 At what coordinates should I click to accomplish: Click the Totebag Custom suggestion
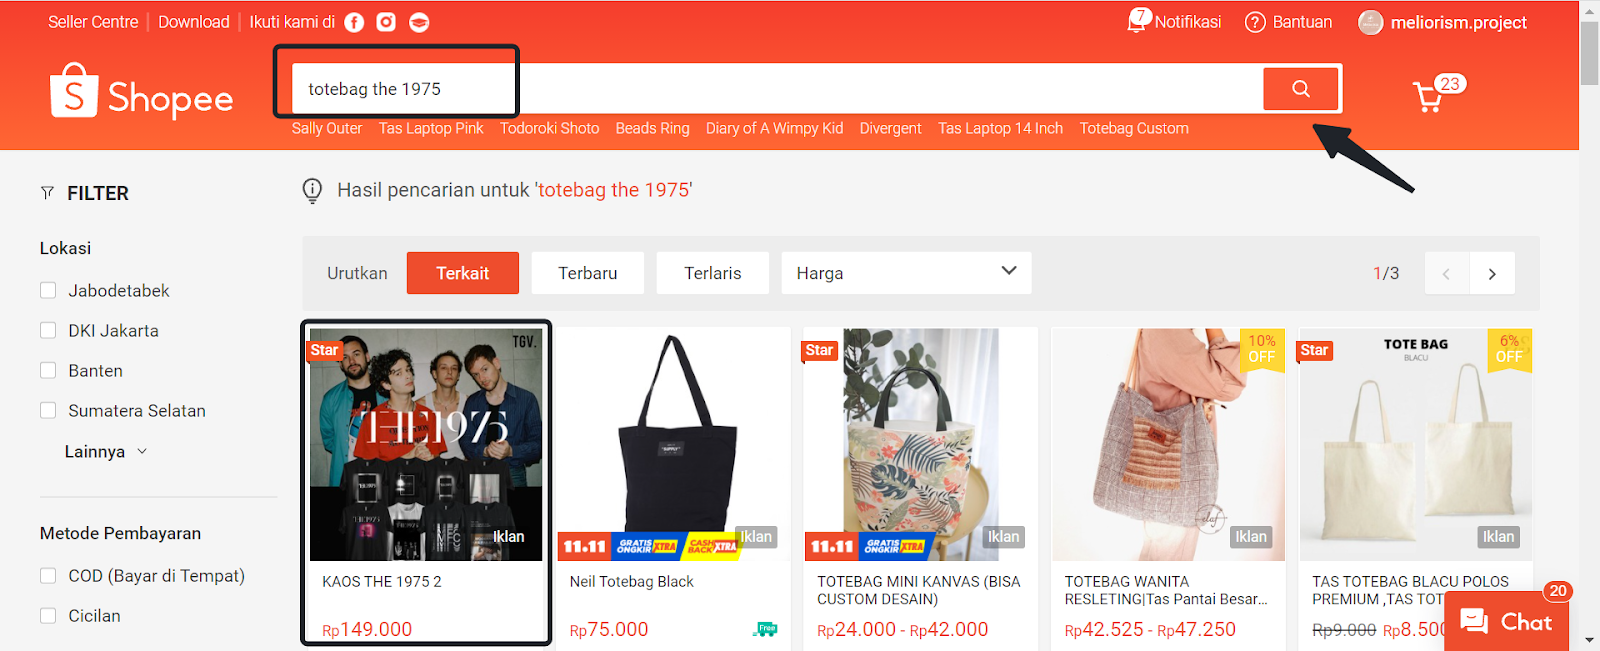[x=1134, y=128]
